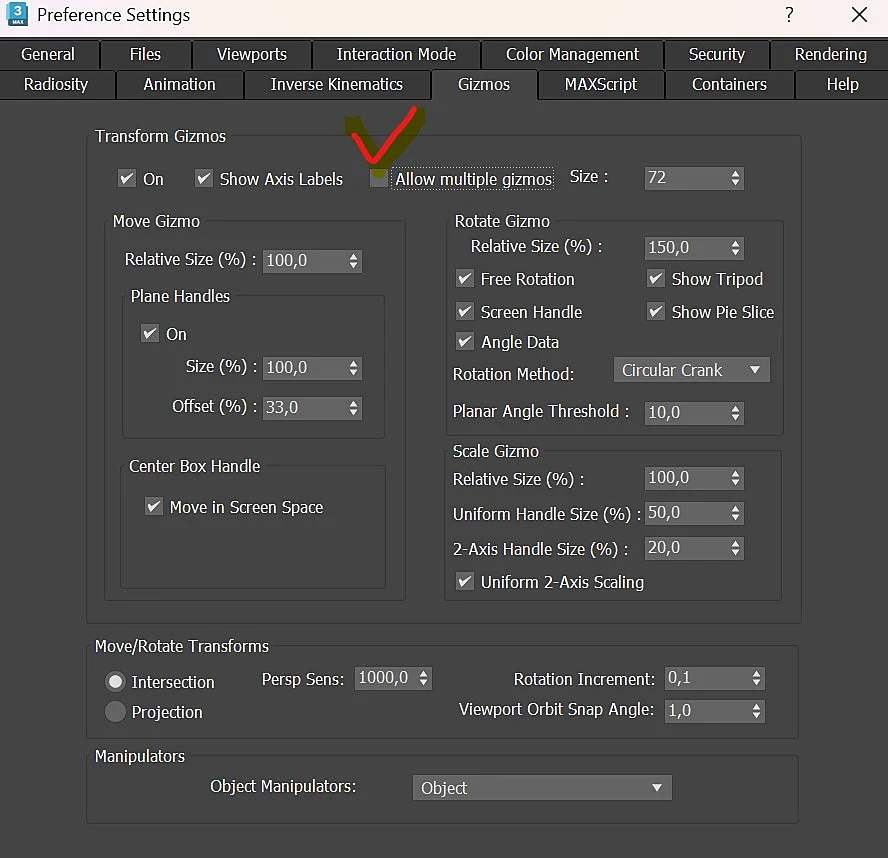Screen dimensions: 888x858
Task: Open the Rendering tab
Action: 830,54
